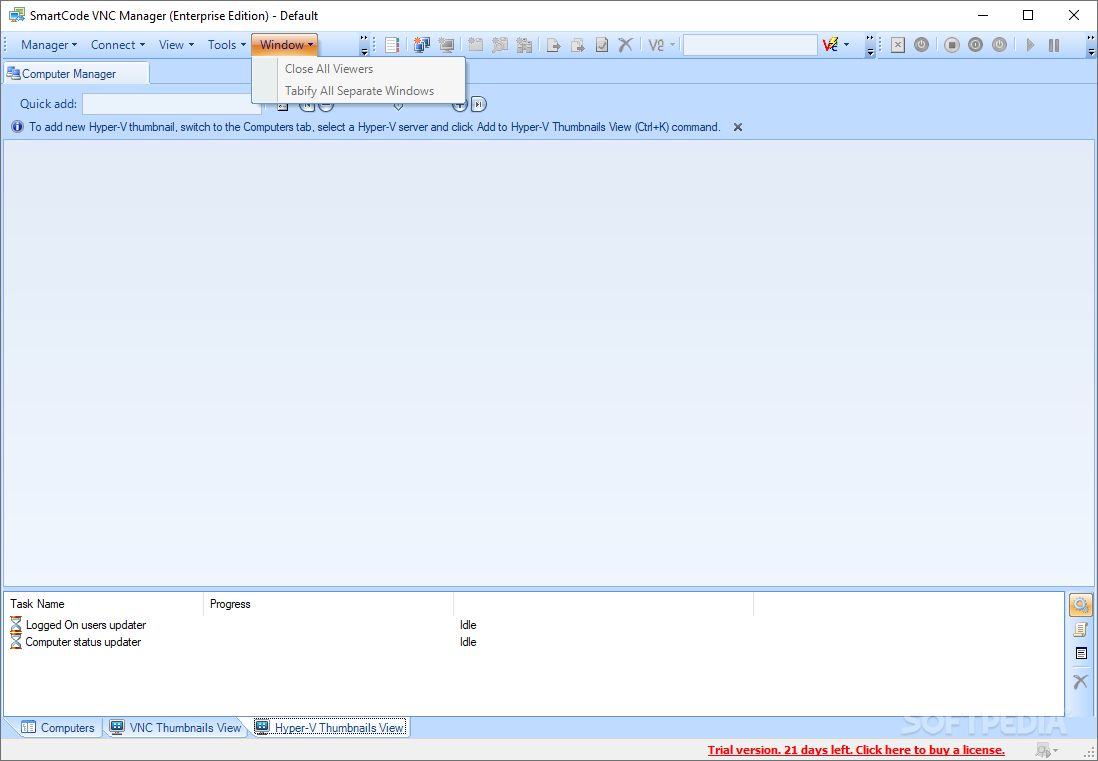Click the scroll log icon in side panel

(x=1081, y=629)
